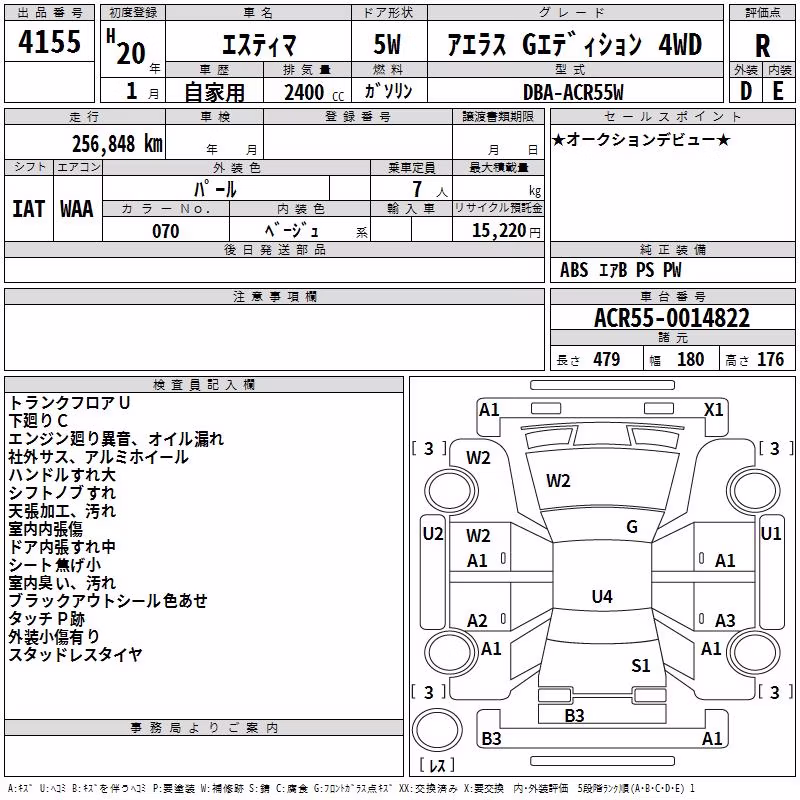Select chassis number ACR55-0014822
Image resolution: width=800 pixels, height=800 pixels.
pos(672,318)
